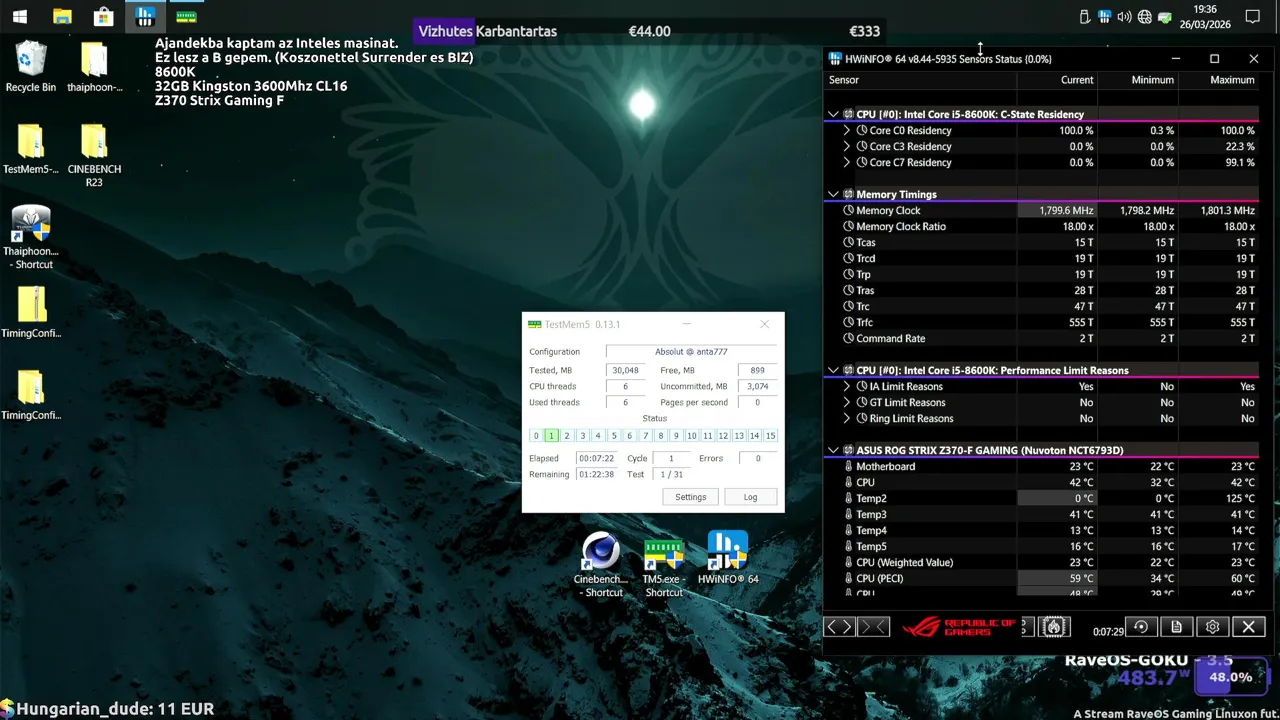
Task: Select TestMem5 taskbar app button
Action: tap(186, 17)
